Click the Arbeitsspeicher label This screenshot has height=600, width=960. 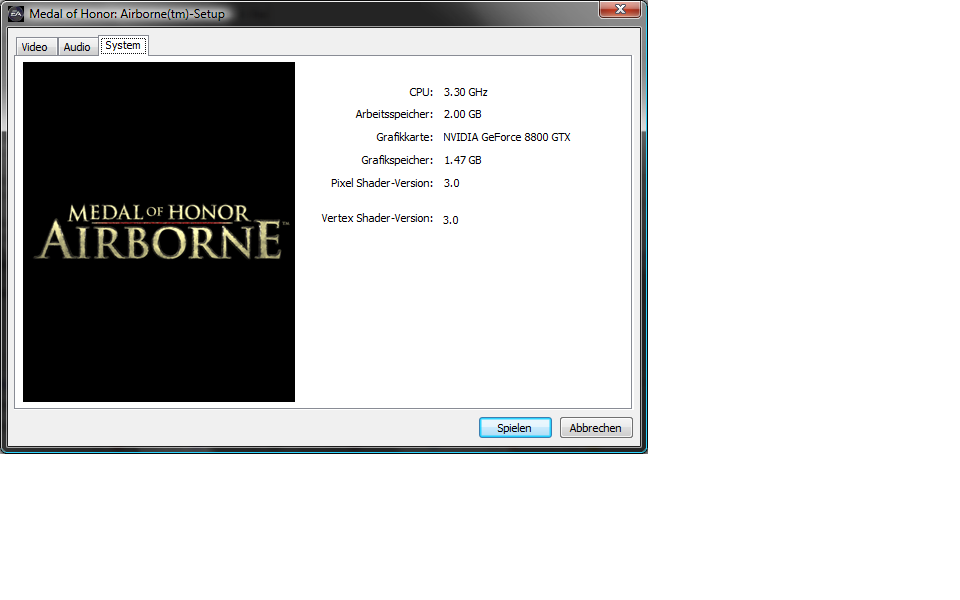pos(394,114)
